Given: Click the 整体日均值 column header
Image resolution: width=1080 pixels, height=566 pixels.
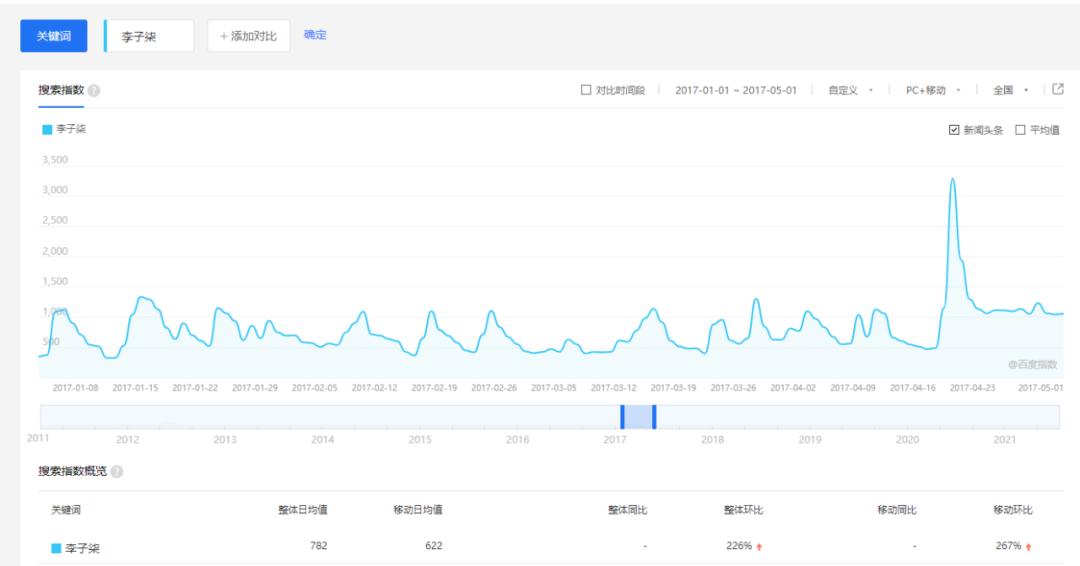Looking at the screenshot, I should 302,510.
